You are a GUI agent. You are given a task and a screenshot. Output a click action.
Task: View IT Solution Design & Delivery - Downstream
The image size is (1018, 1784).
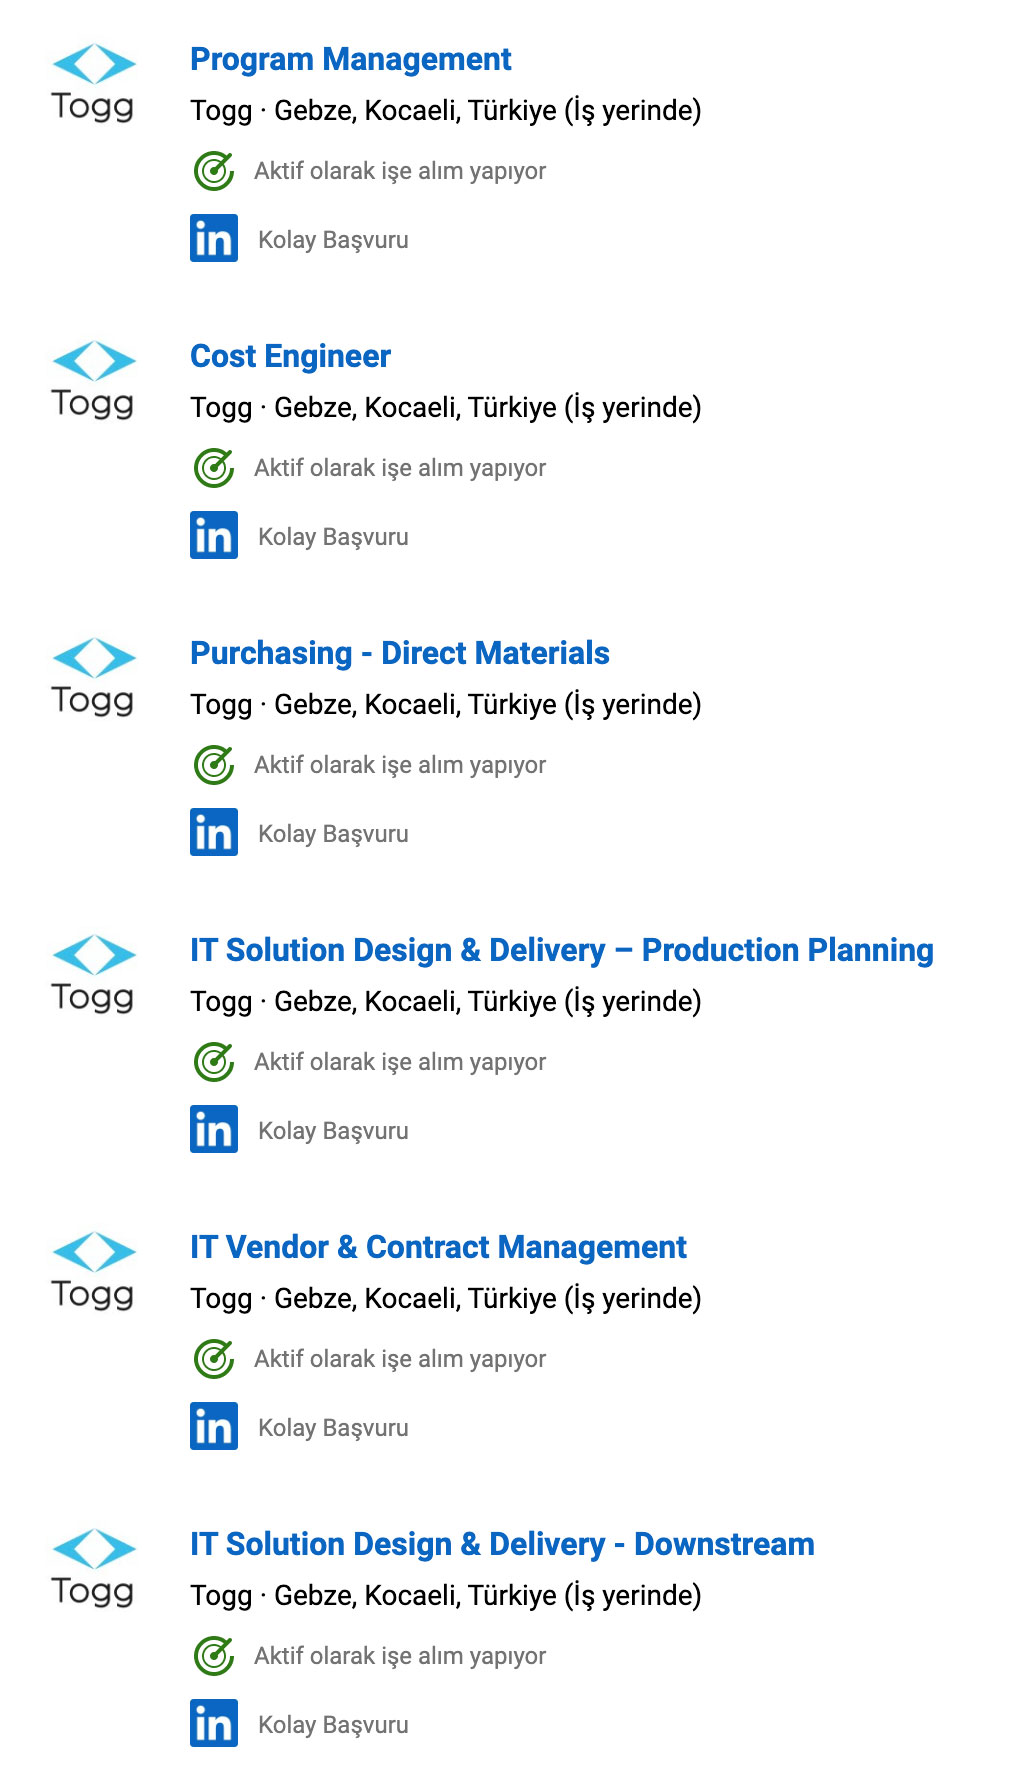[x=502, y=1545]
